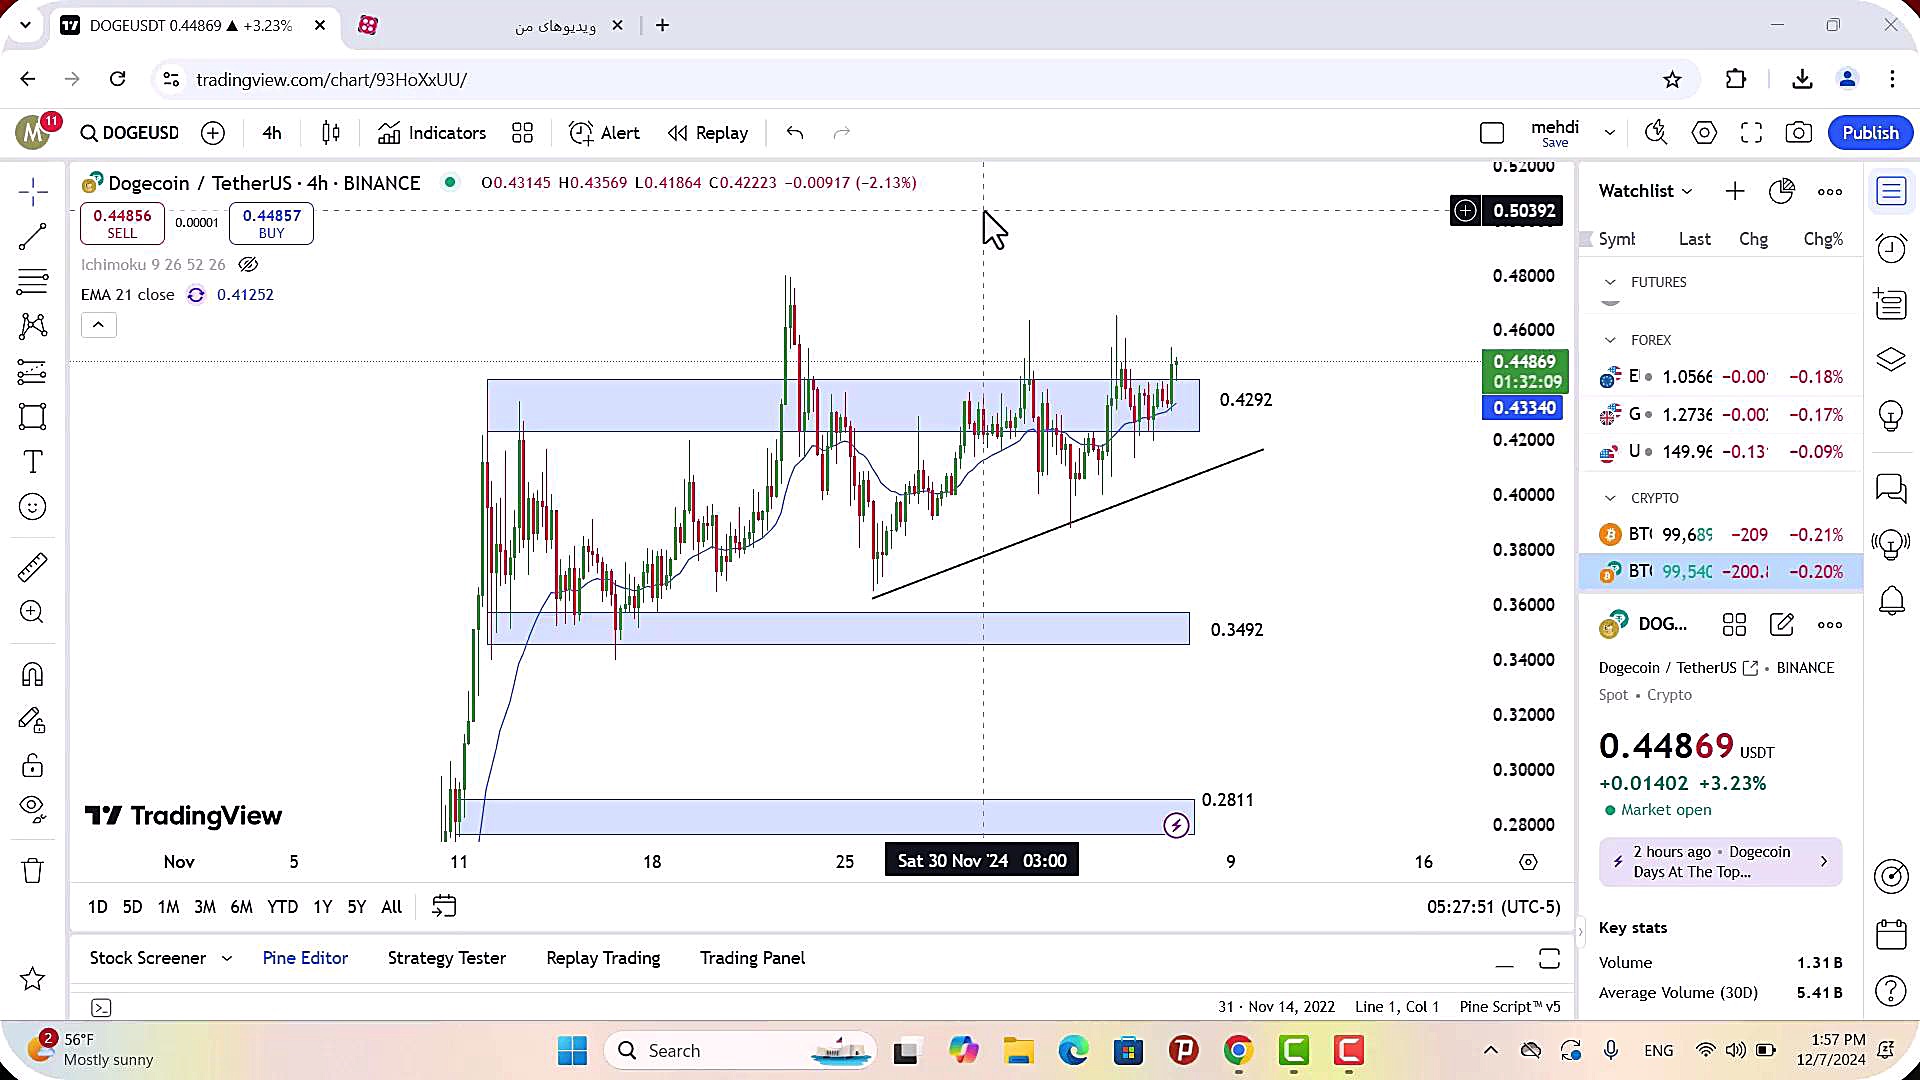Select the text annotation tool
This screenshot has width=1920, height=1080.
coord(32,462)
